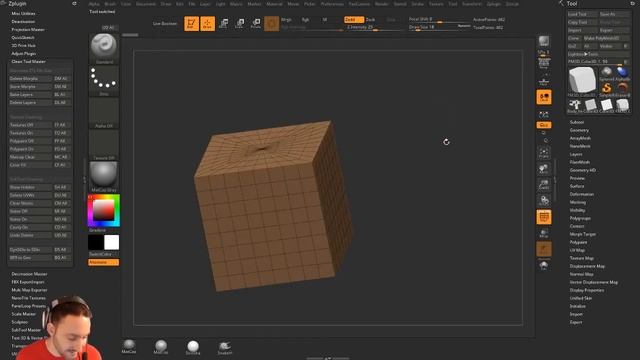Viewport: 640px width, 360px height.
Task: Click the Save As button
Action: point(614,14)
